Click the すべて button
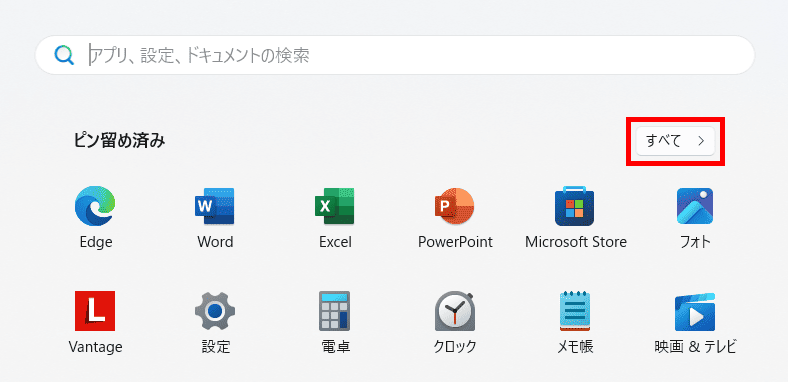Viewport: 788px width, 382px height. [x=675, y=141]
